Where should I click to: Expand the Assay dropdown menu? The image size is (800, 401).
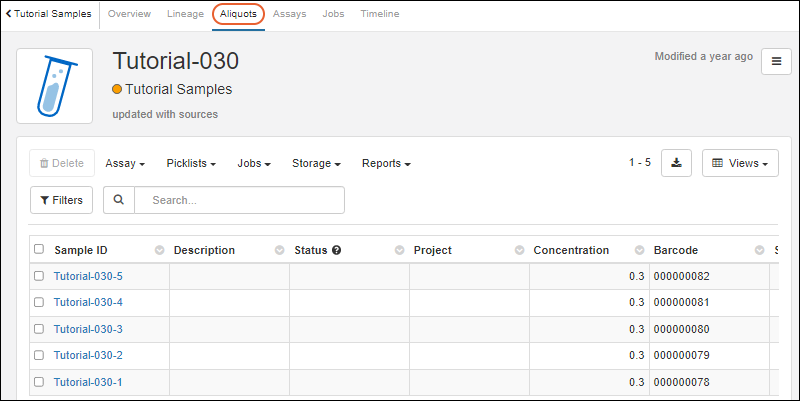[x=126, y=163]
